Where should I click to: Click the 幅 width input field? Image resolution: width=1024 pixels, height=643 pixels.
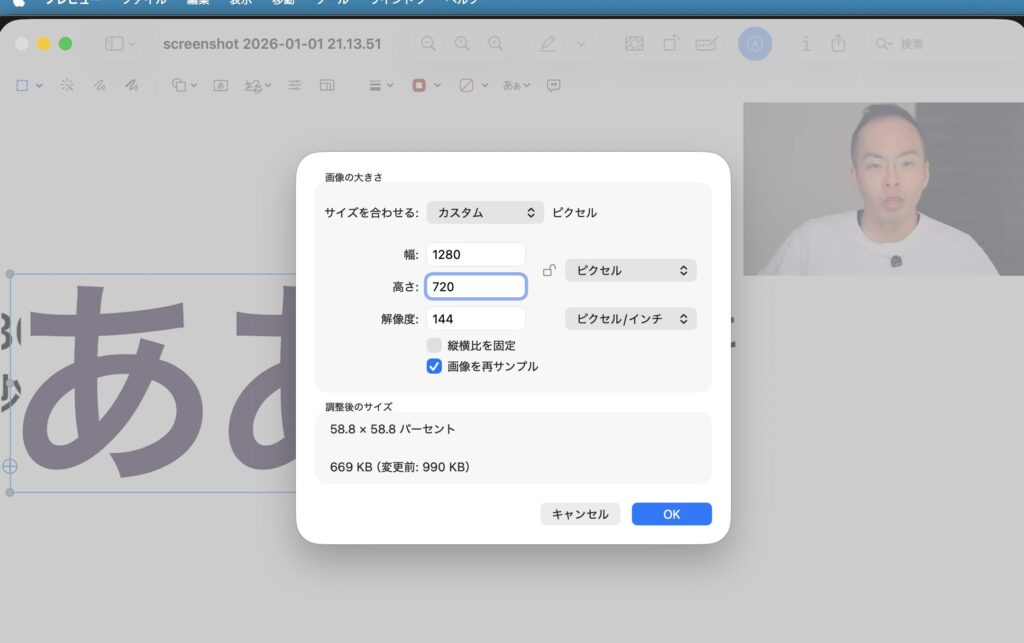[x=475, y=254]
